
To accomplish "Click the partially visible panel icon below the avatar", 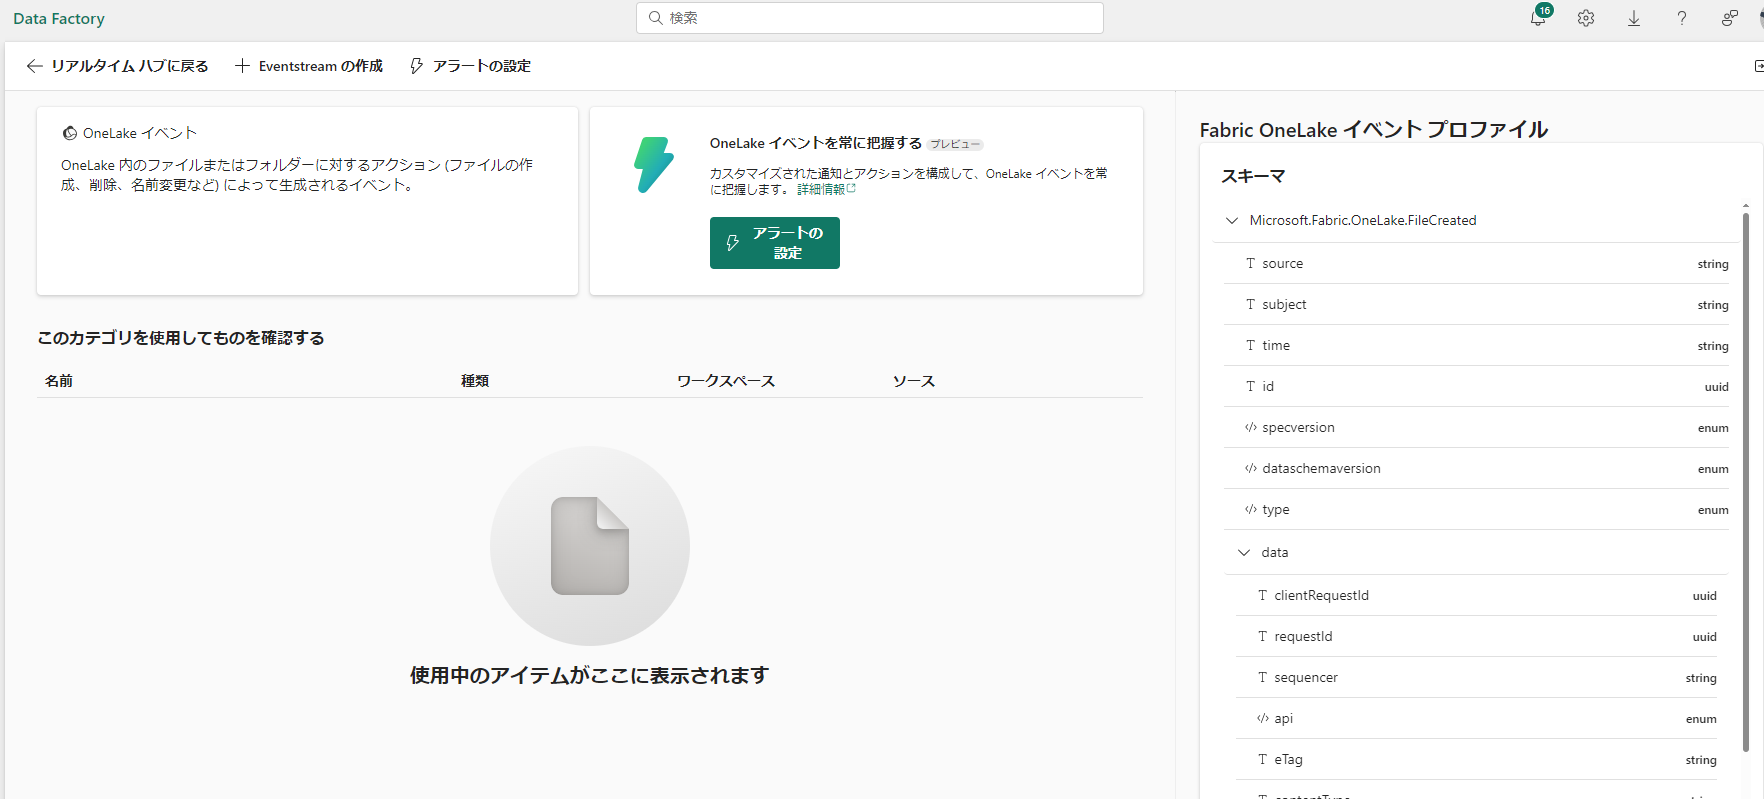I will coord(1758,66).
